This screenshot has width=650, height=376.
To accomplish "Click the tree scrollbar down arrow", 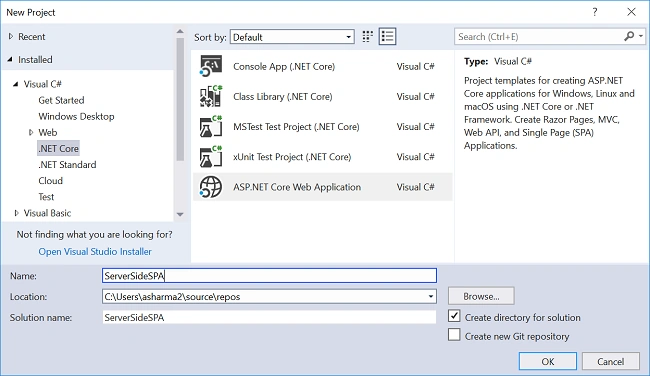I will coord(180,214).
